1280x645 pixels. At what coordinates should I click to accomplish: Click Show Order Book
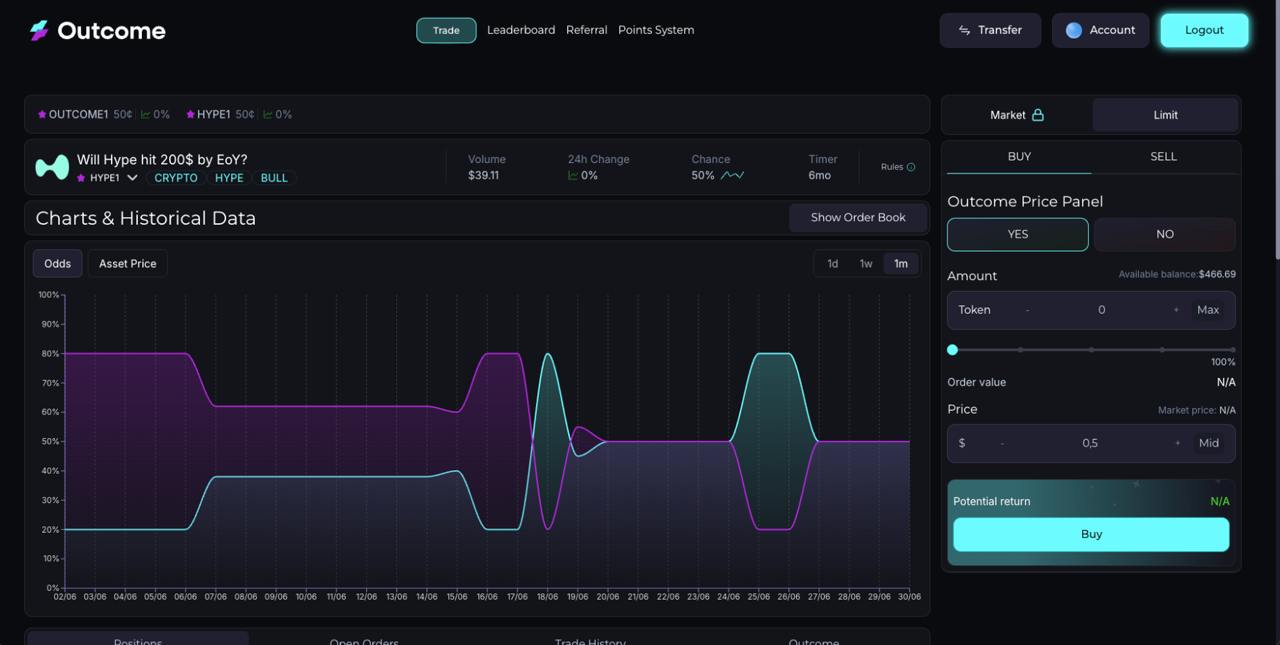(x=857, y=217)
